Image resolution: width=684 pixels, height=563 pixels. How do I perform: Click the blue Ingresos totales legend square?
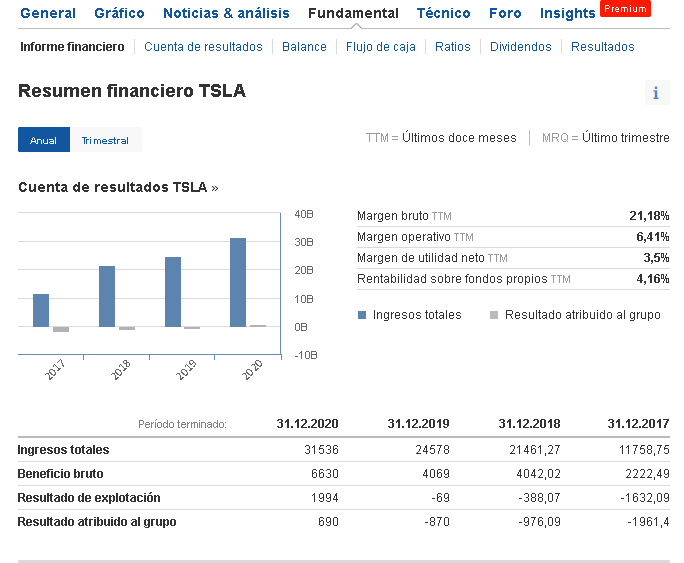point(362,315)
